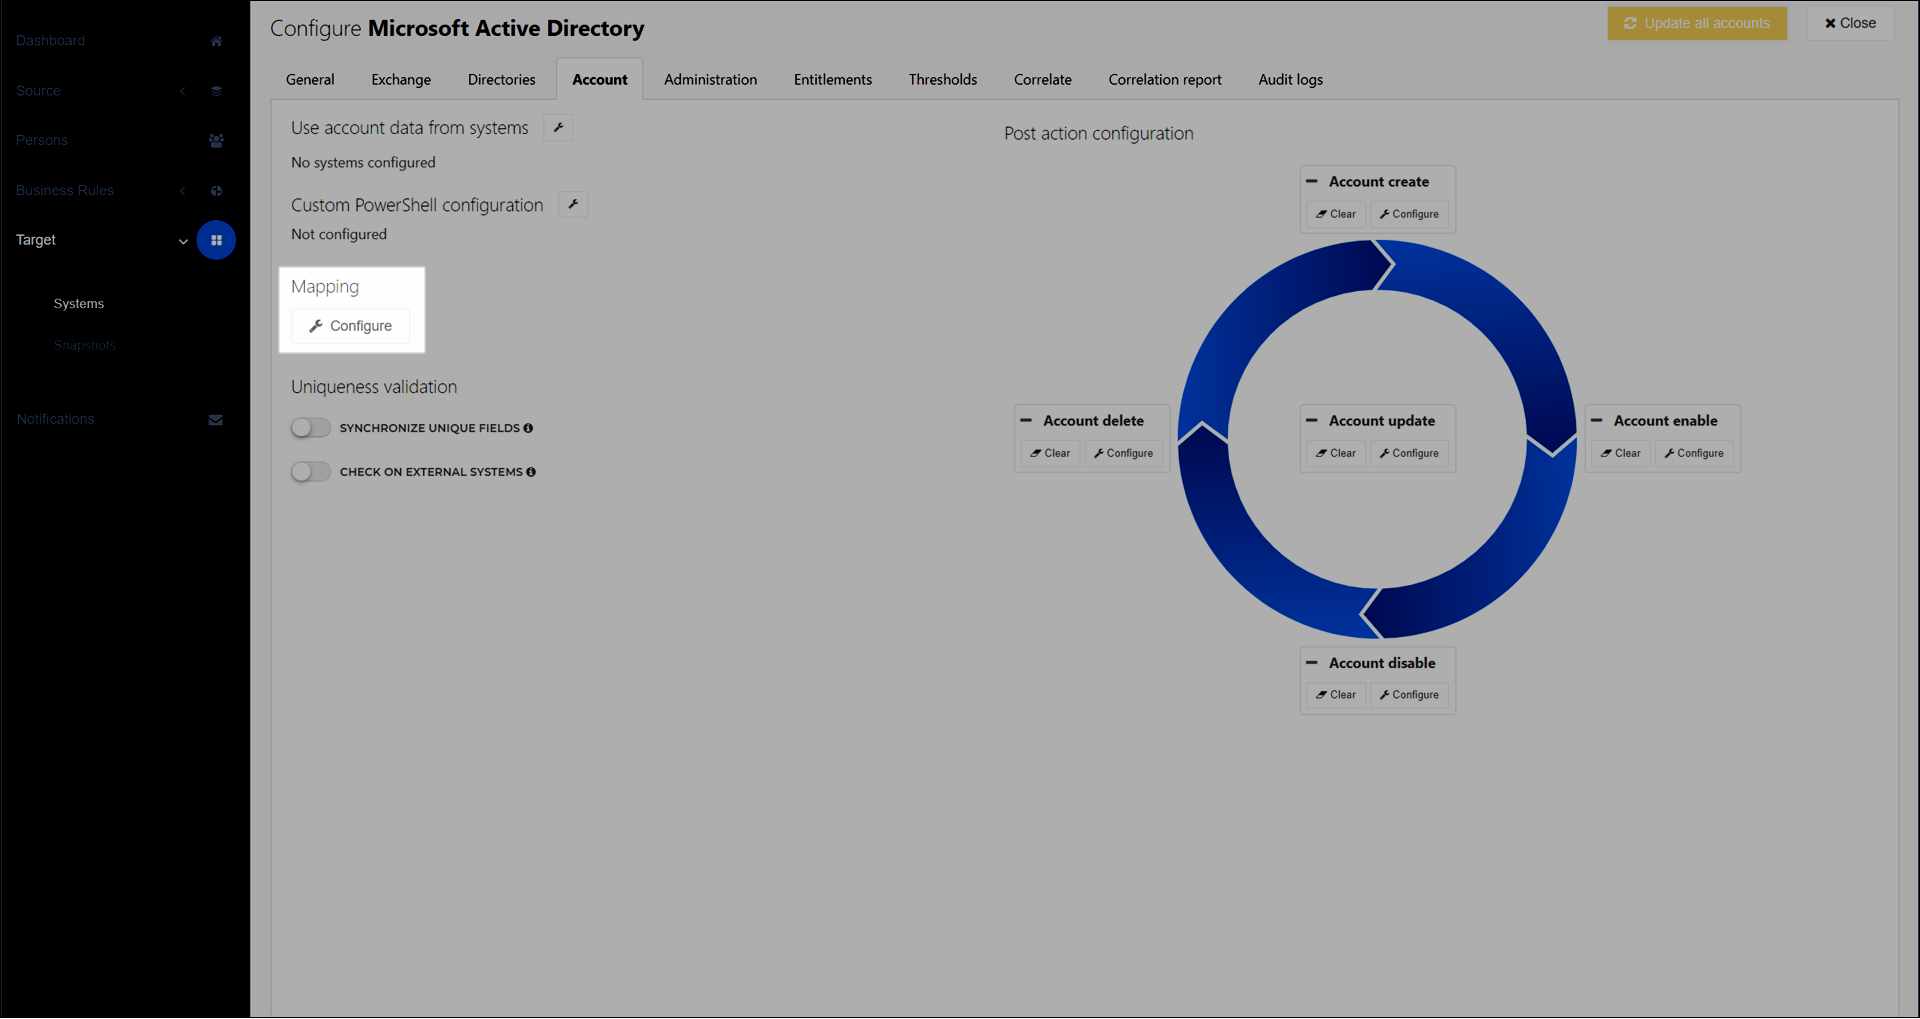Open the Thresholds tab
Viewport: 1920px width, 1019px height.
(x=943, y=80)
